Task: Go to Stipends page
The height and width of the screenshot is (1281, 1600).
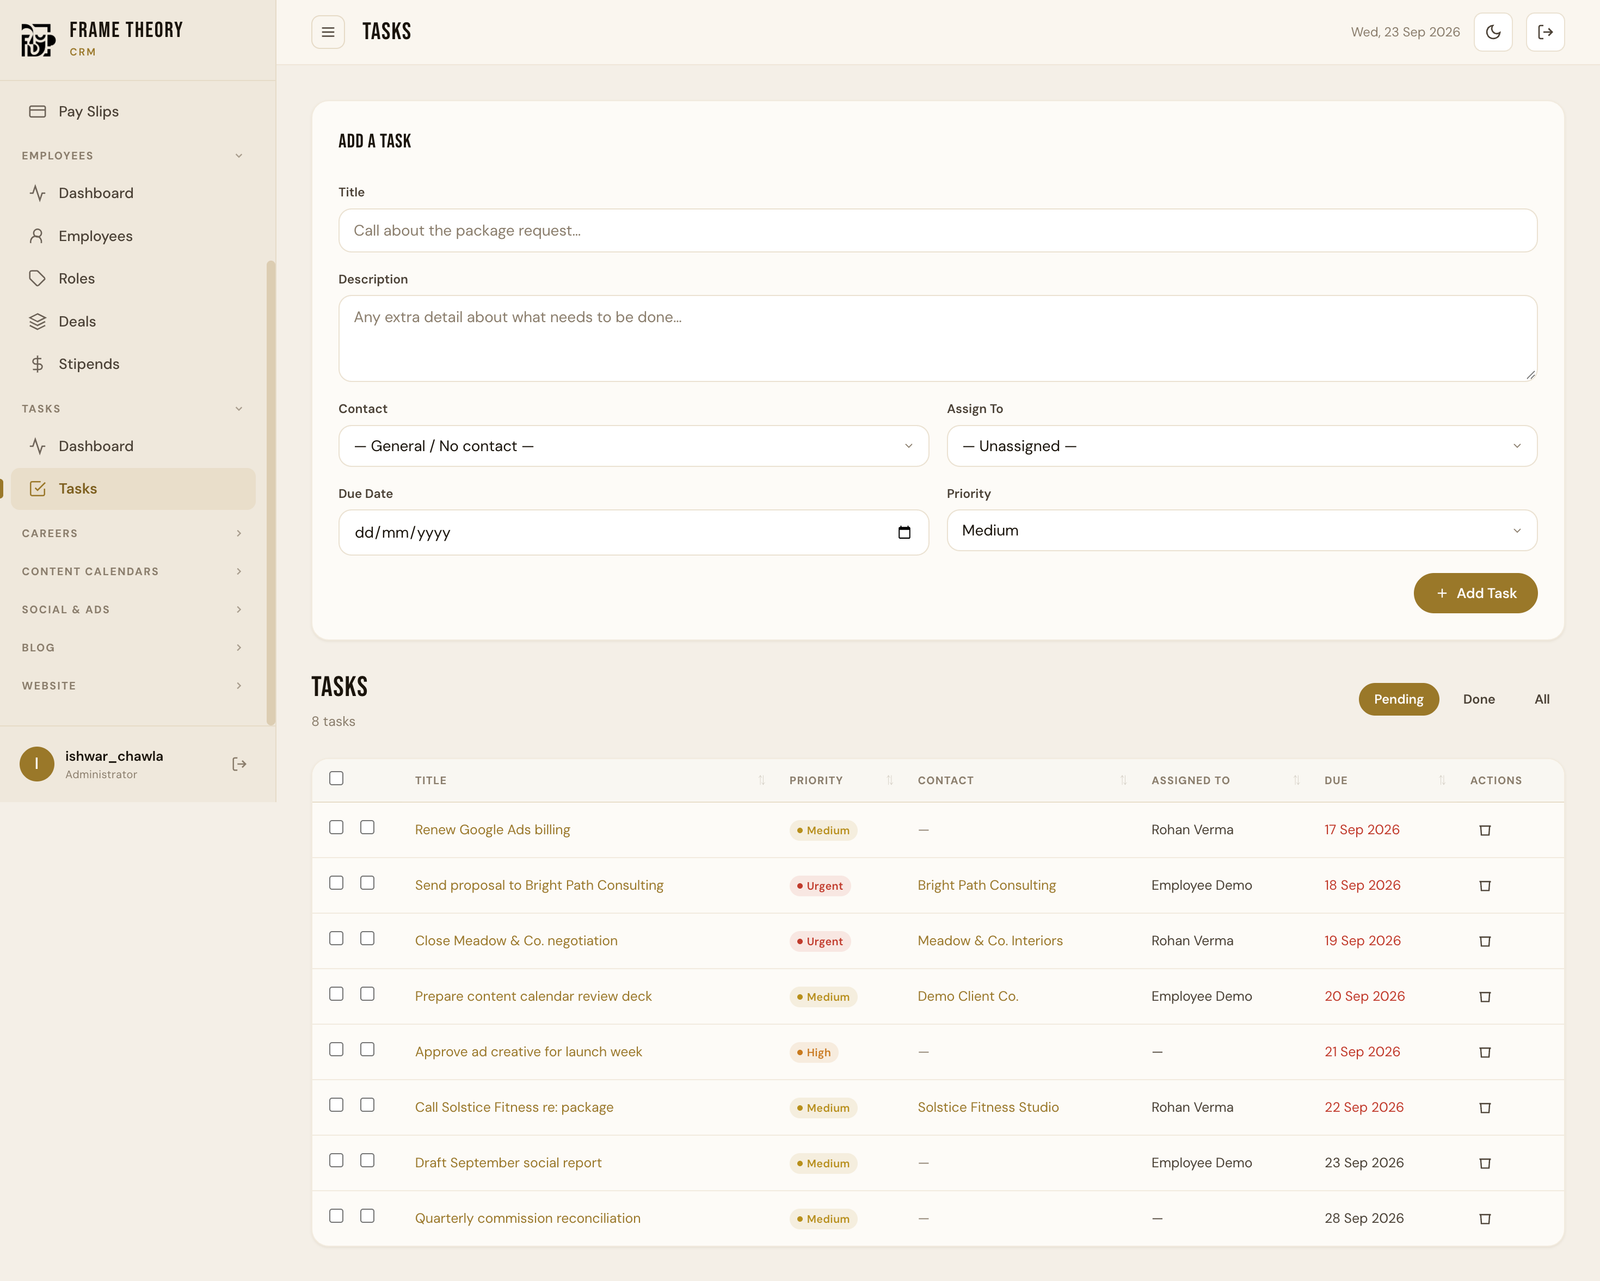Action: pos(133,364)
